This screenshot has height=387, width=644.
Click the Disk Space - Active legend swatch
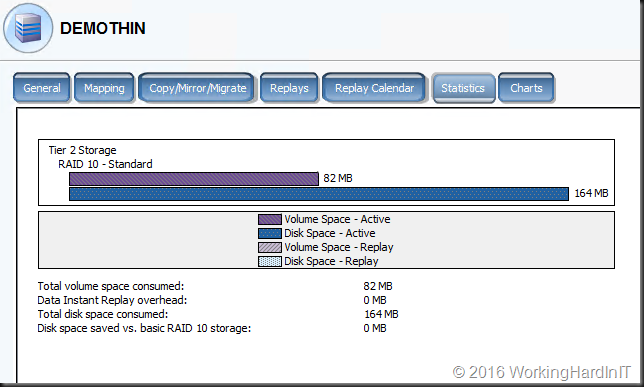[x=270, y=233]
